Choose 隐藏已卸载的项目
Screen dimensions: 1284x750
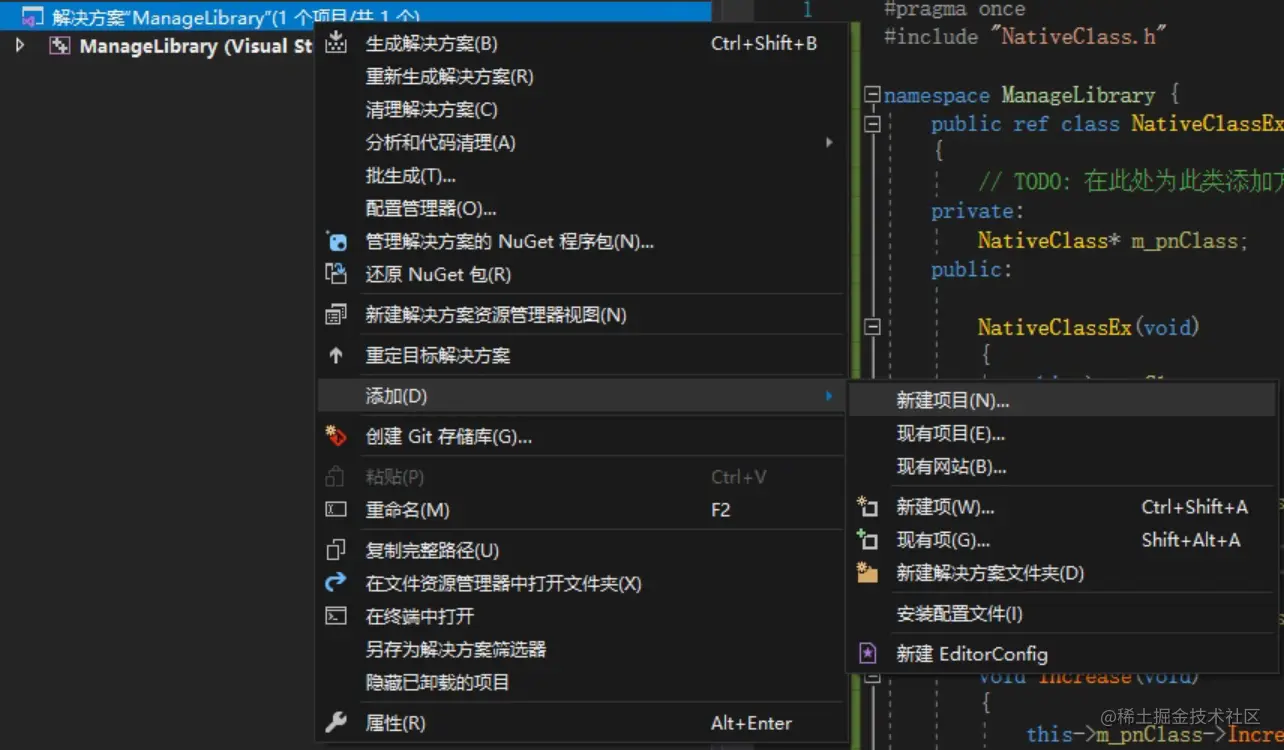[580, 682]
